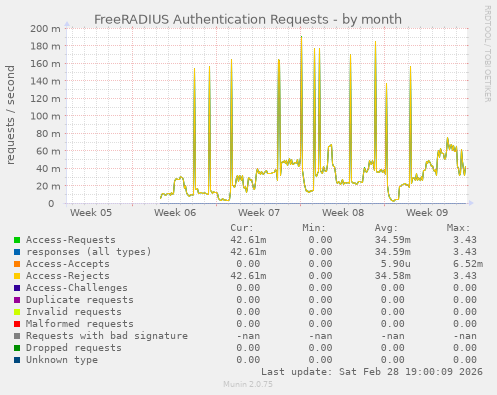This screenshot has width=497, height=395.
Task: Click the x-axis arrow tip at chart right
Action: tap(471, 203)
